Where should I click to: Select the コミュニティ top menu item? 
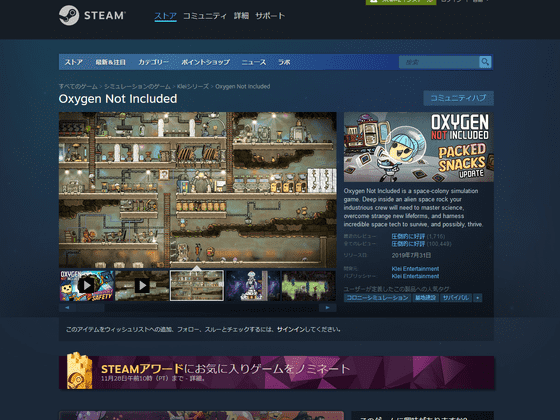pyautogui.click(x=205, y=16)
